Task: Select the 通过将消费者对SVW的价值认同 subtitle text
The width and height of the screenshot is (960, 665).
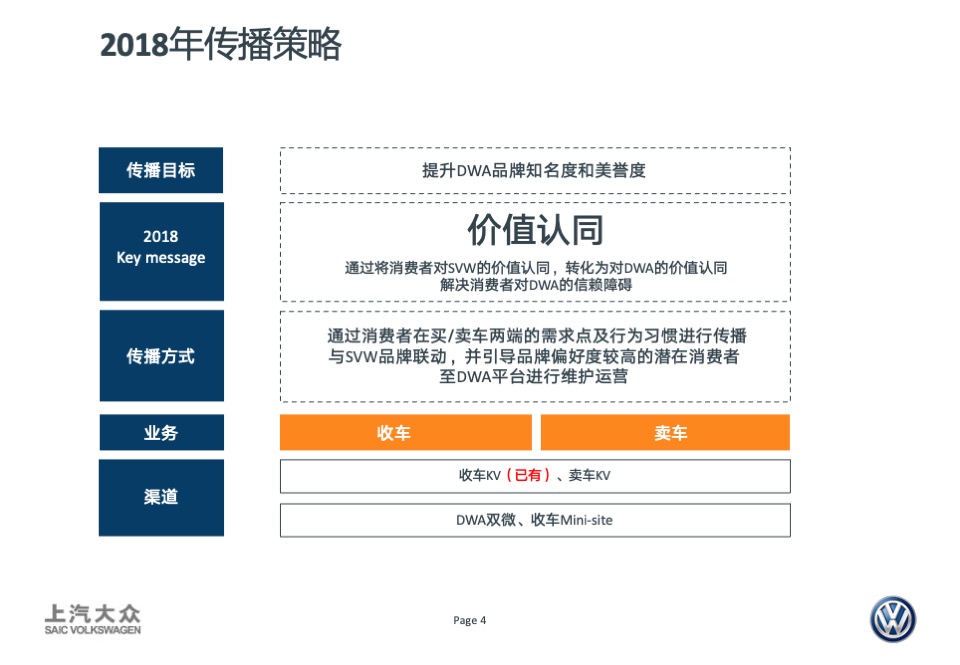Action: (535, 266)
